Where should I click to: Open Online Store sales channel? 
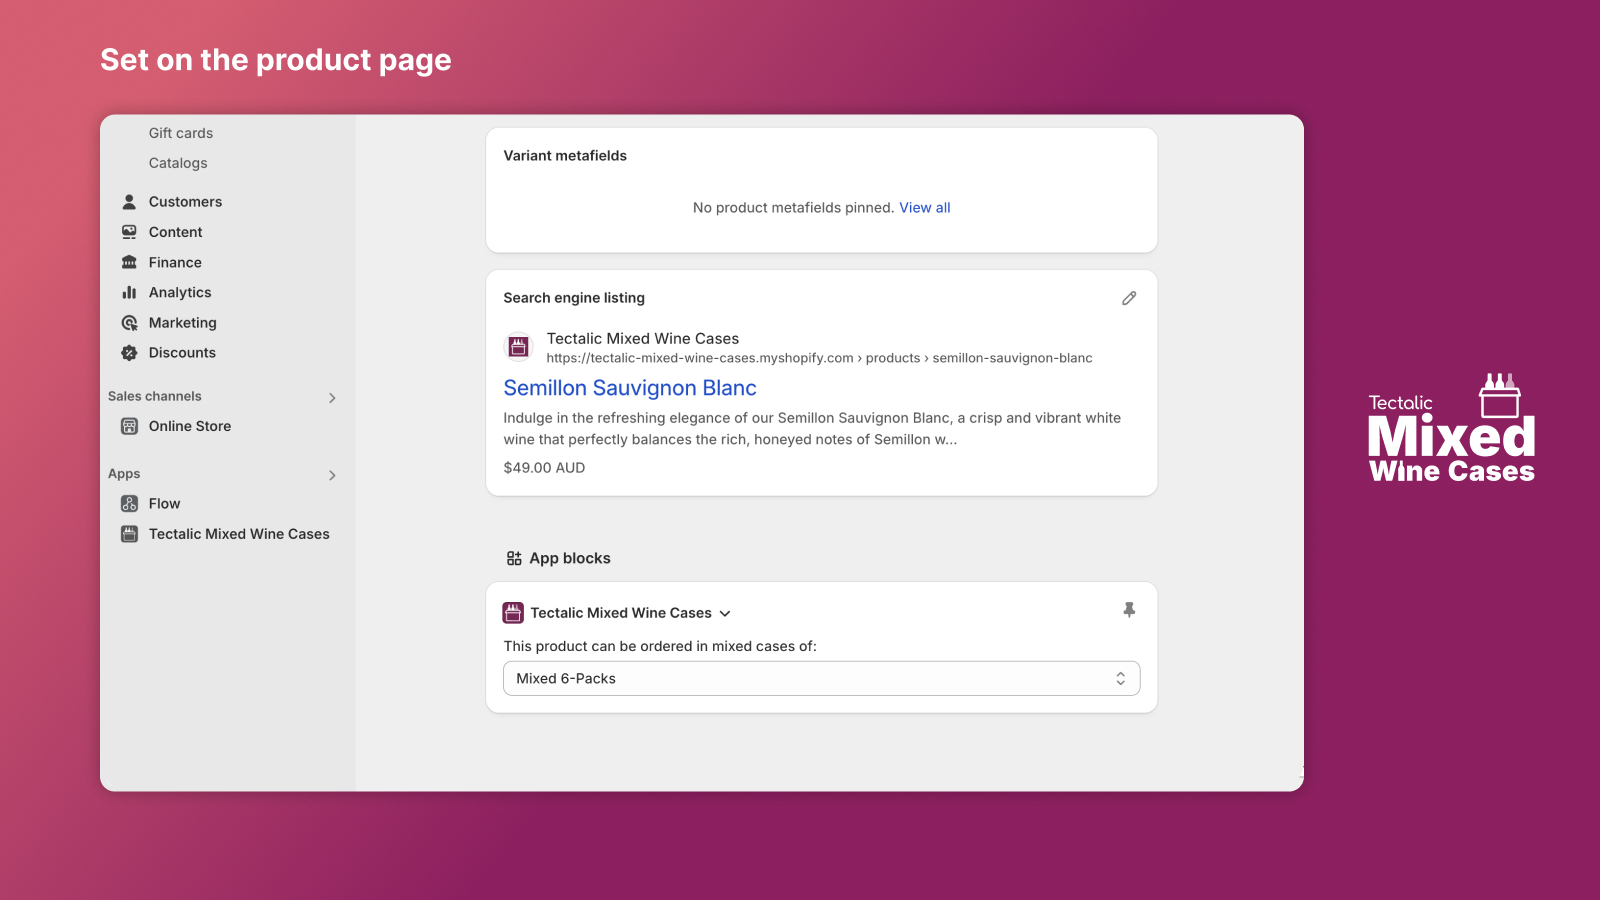[x=190, y=426]
